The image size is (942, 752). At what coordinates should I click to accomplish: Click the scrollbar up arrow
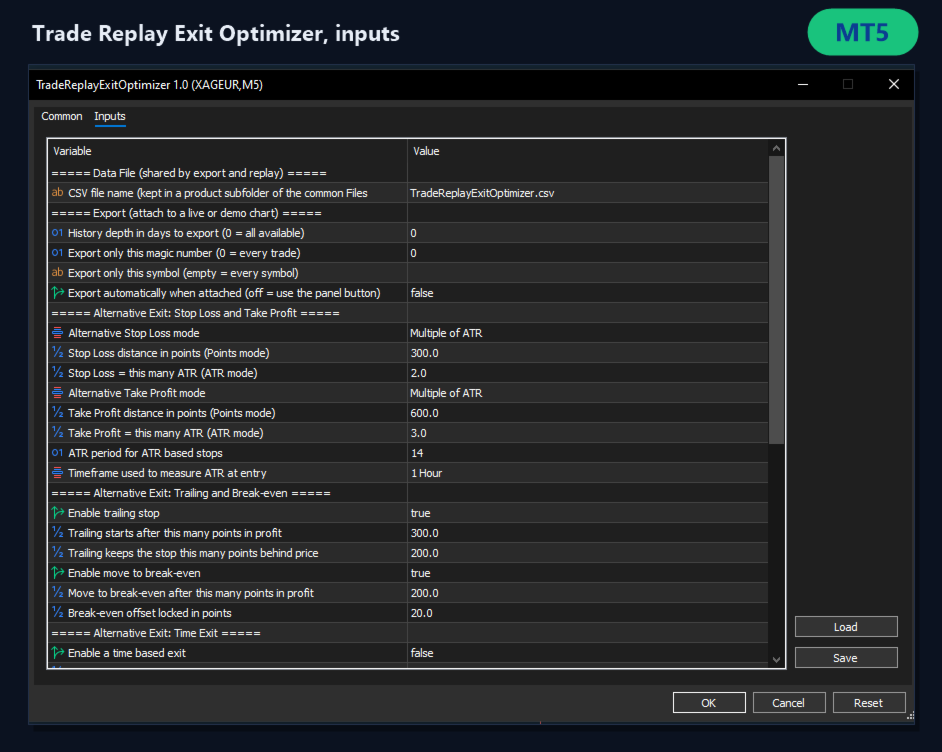[x=776, y=148]
